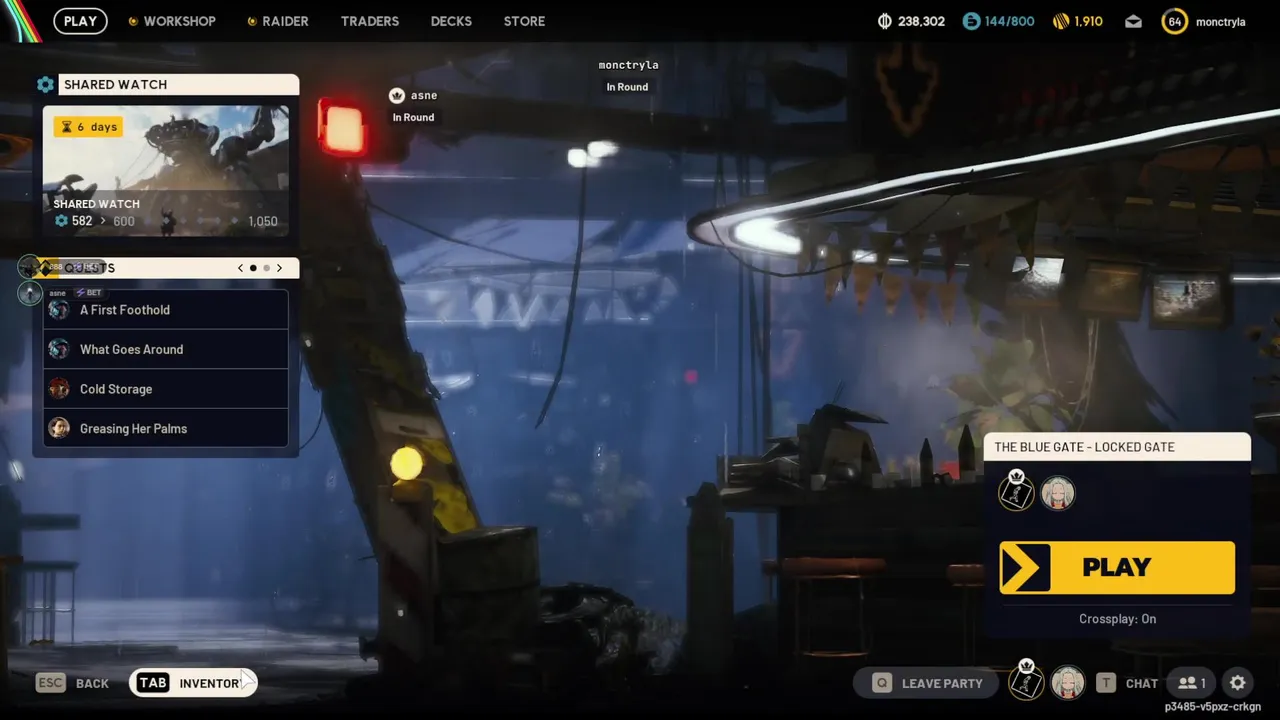This screenshot has height=720, width=1280.
Task: Start match with yellow PLAY button
Action: point(1117,567)
